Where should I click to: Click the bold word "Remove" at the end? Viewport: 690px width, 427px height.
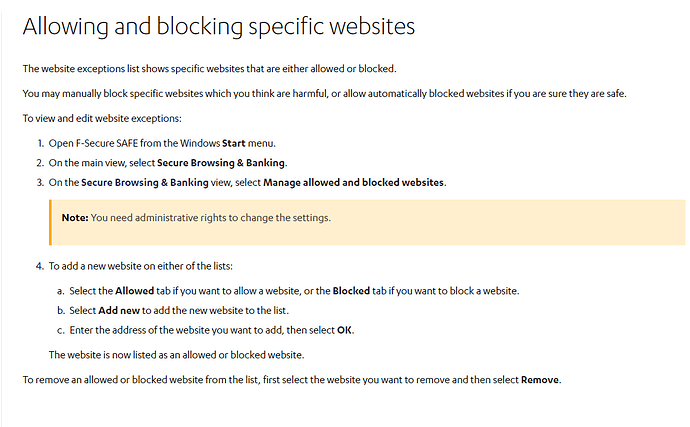point(540,380)
